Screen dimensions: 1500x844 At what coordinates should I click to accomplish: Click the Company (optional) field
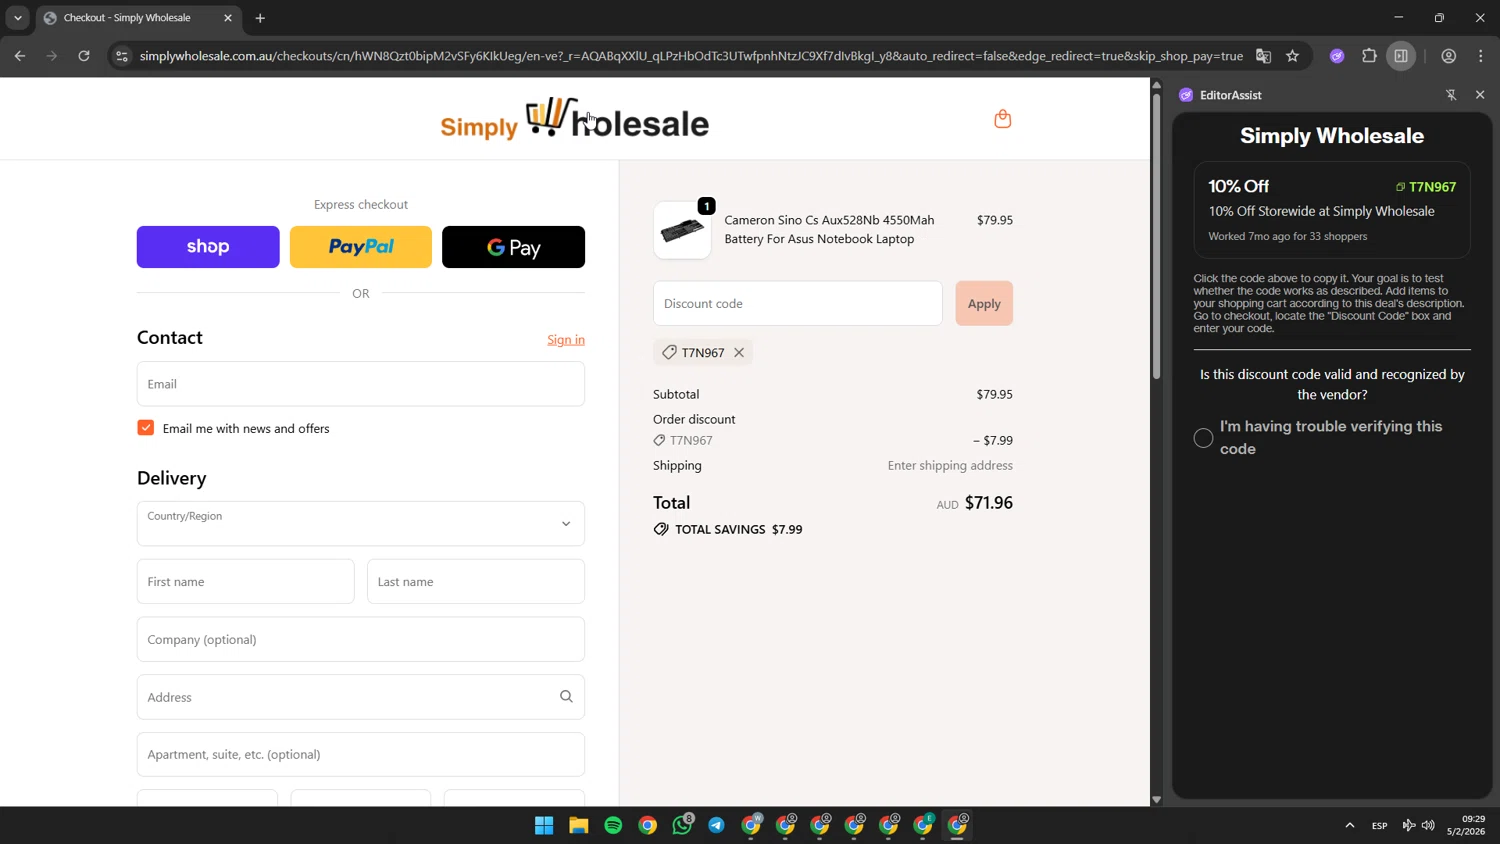(361, 640)
